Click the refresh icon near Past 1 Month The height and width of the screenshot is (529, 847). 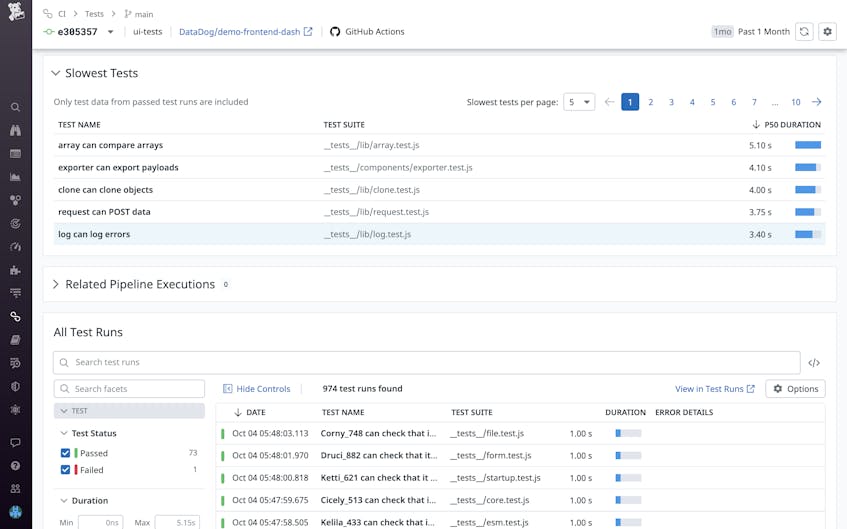click(x=804, y=32)
